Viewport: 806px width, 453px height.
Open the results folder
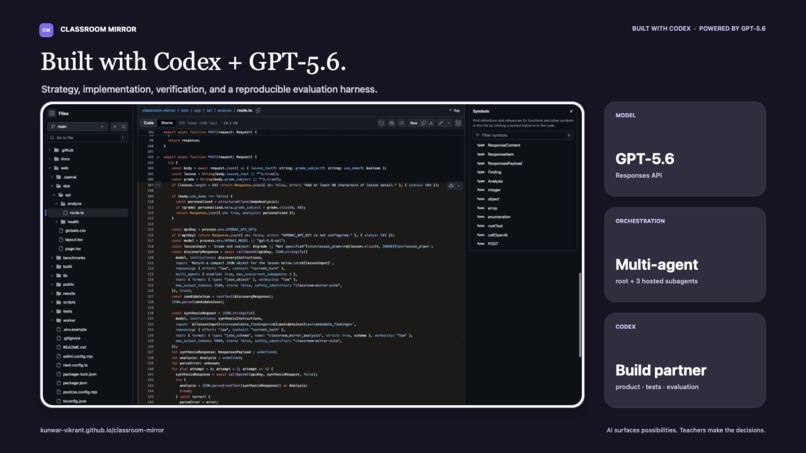tap(69, 294)
